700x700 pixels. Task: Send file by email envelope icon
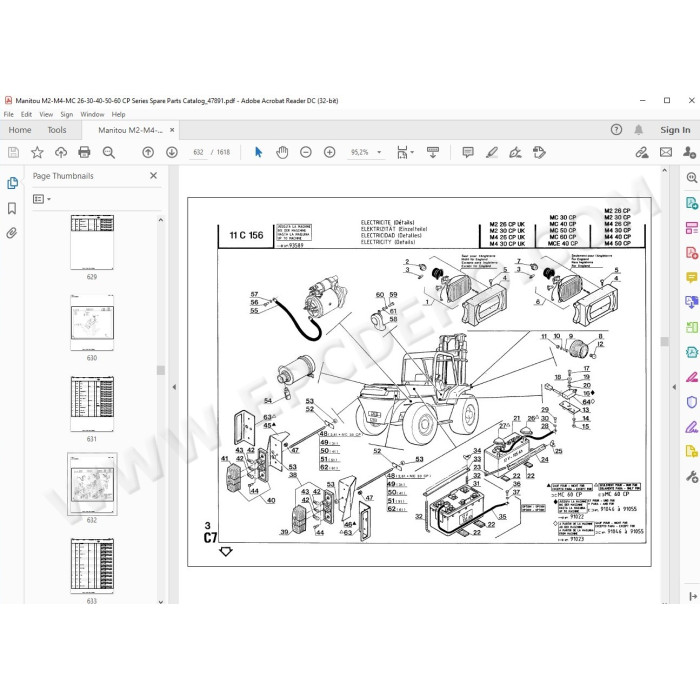tap(666, 153)
